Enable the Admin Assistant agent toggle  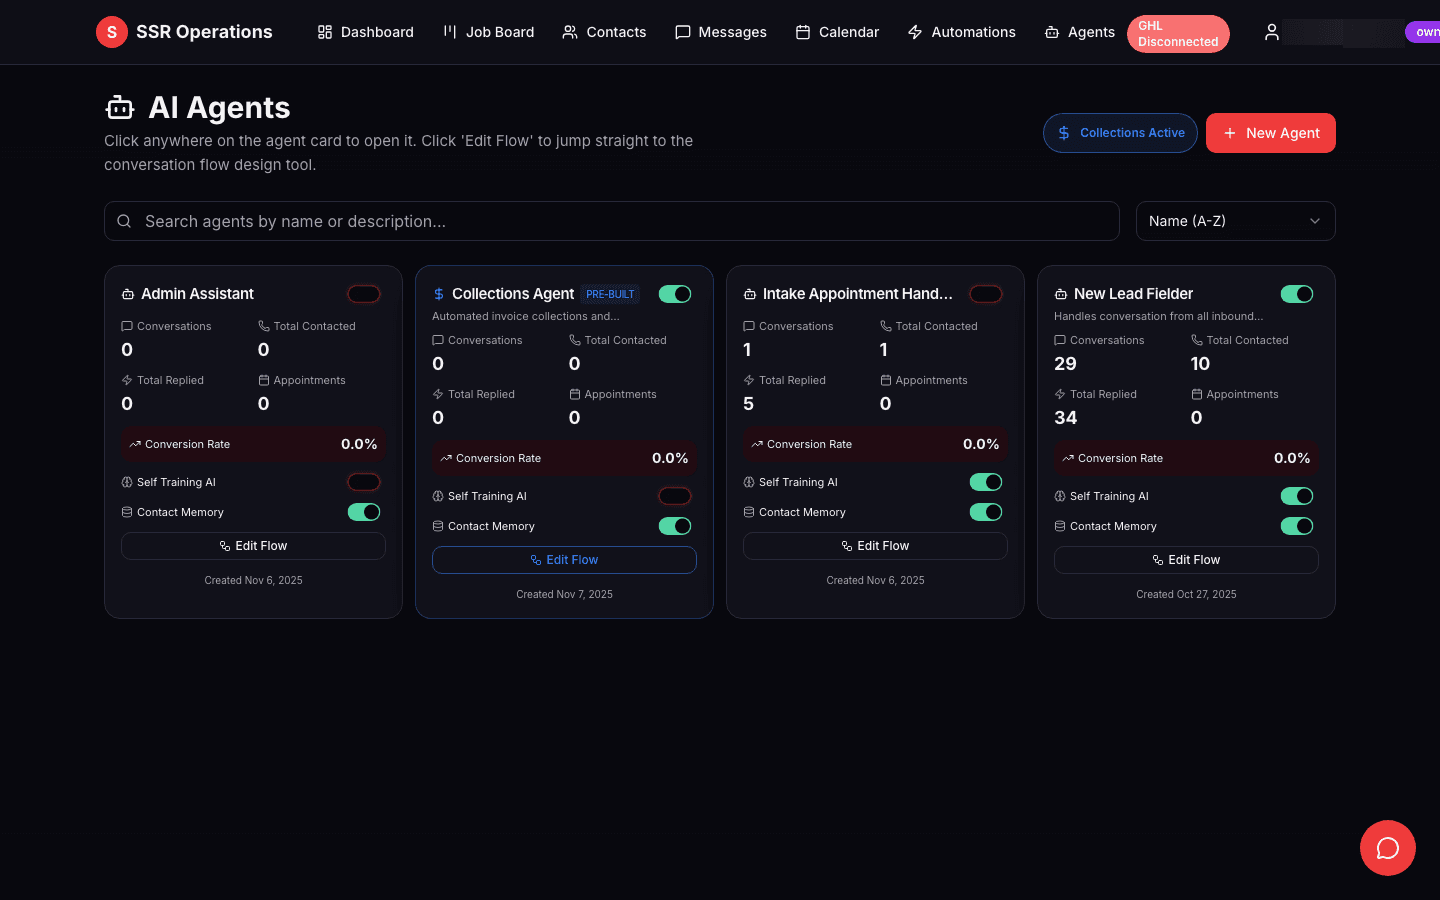pyautogui.click(x=364, y=293)
